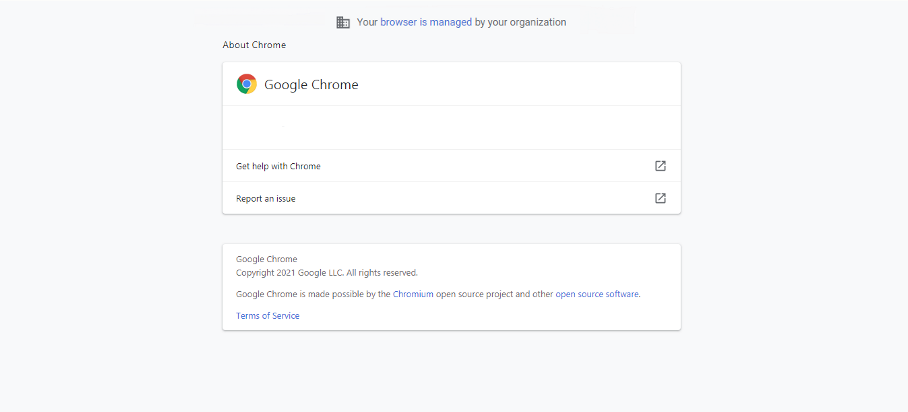Click the blank version area below Chrome title

coord(451,127)
